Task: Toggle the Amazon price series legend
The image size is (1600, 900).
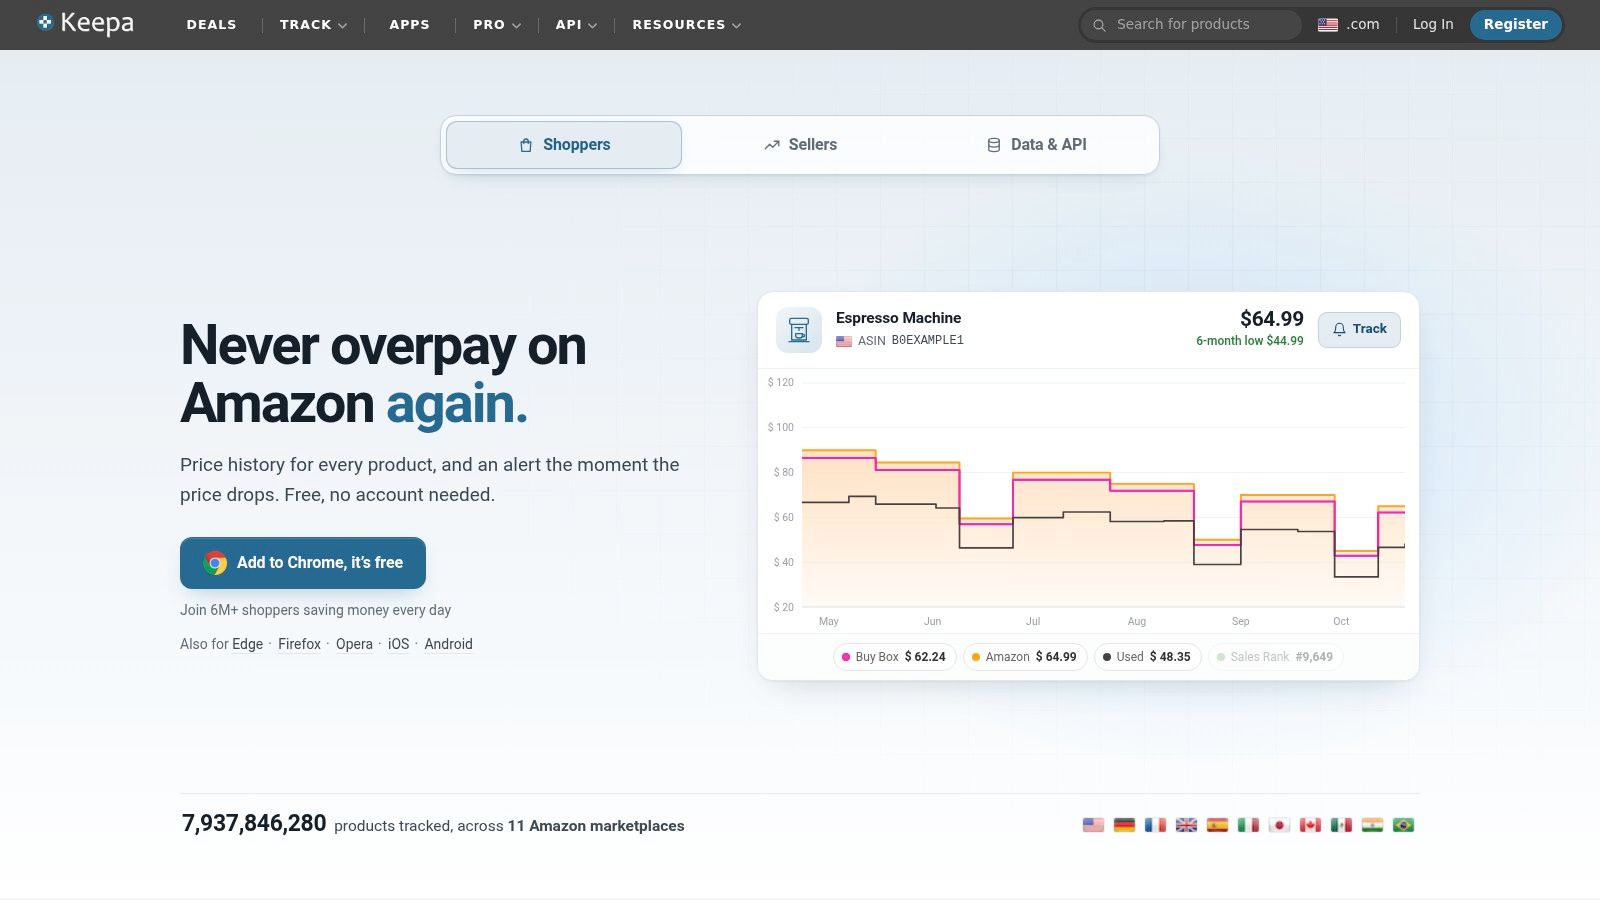Action: (1024, 657)
